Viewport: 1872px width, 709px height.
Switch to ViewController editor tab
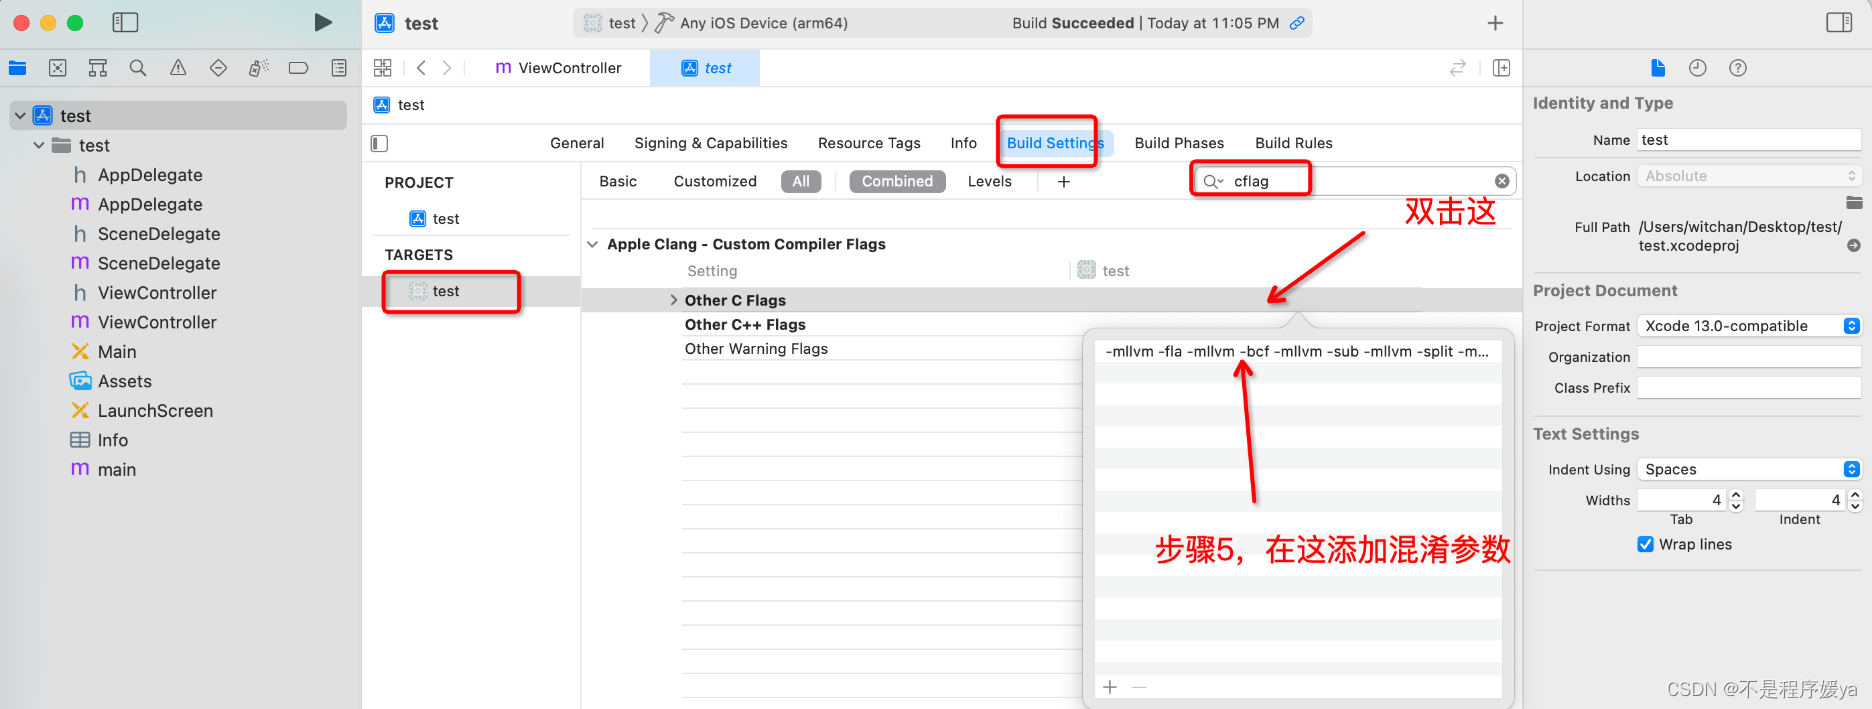click(x=558, y=68)
